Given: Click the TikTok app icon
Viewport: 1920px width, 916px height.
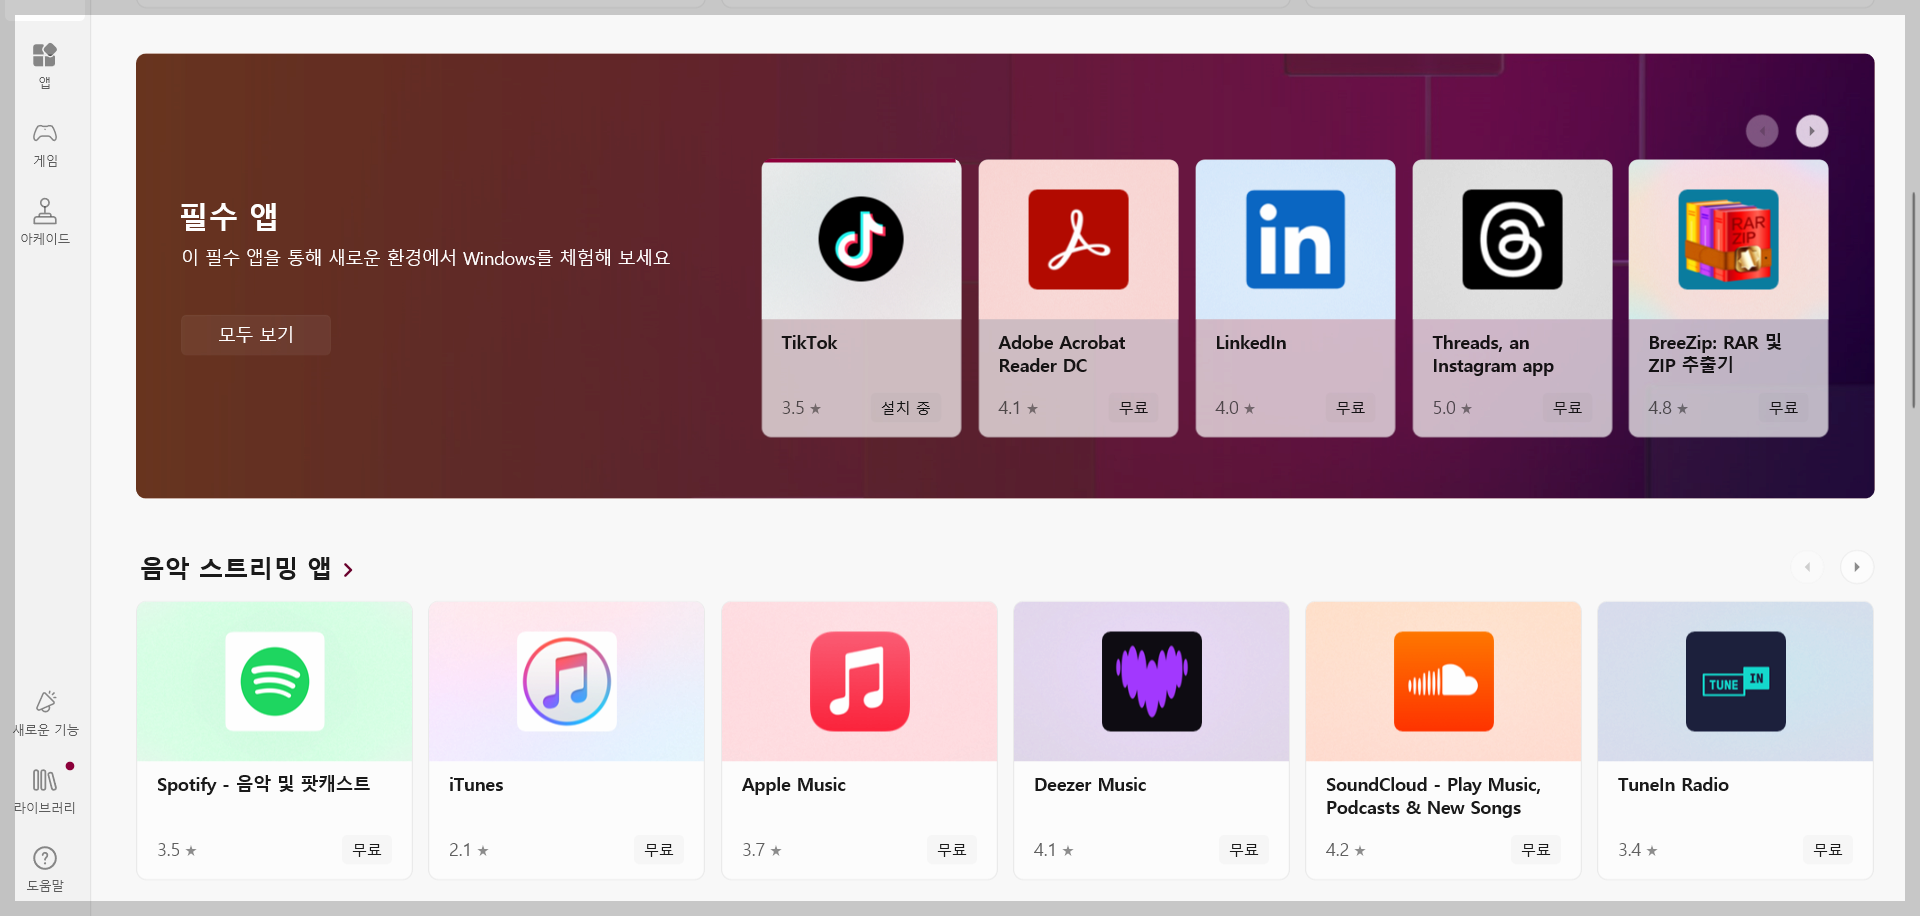Looking at the screenshot, I should [x=861, y=240].
